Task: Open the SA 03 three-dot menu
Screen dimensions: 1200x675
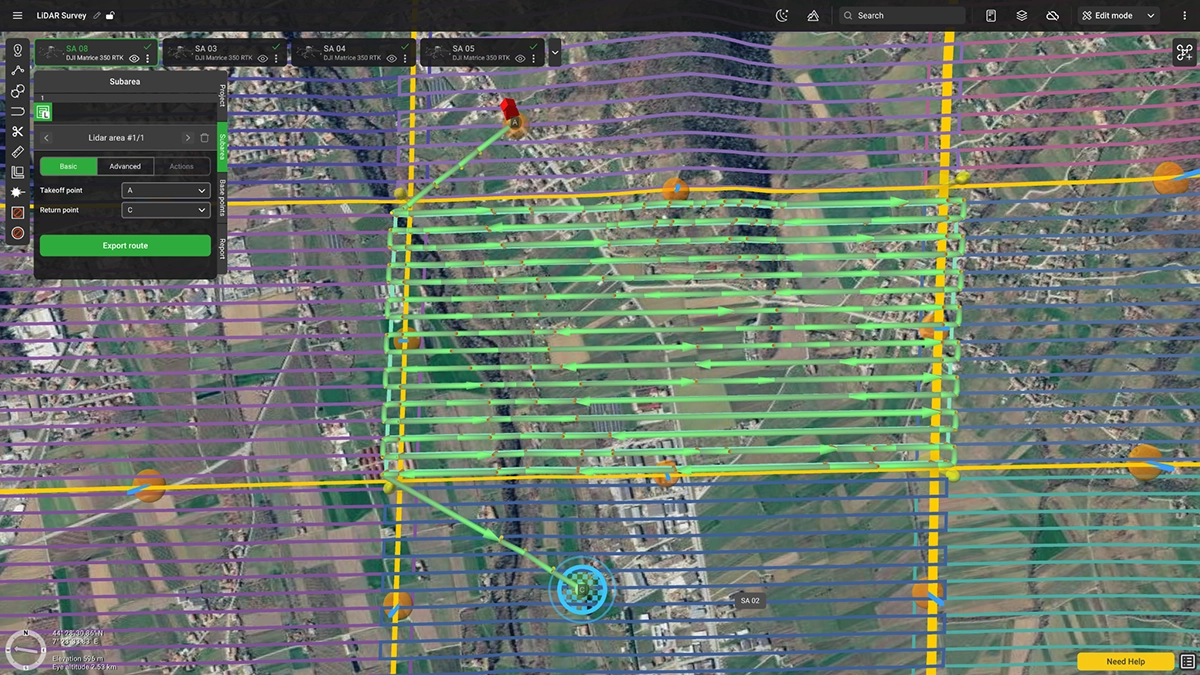Action: (x=277, y=59)
